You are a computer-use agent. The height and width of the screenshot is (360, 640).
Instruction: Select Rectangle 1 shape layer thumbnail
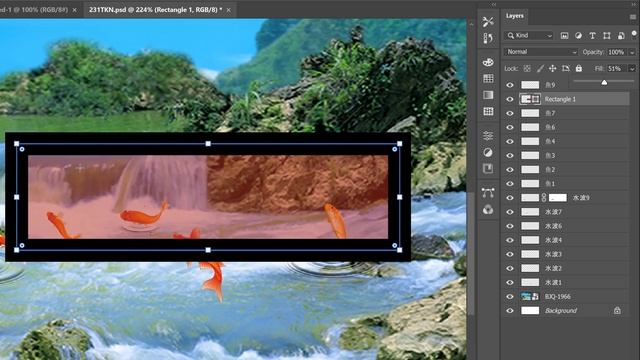[x=530, y=99]
